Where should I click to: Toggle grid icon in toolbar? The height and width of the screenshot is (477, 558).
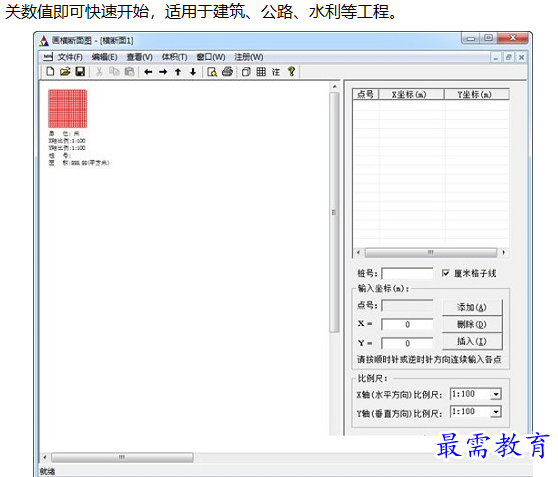[x=261, y=72]
